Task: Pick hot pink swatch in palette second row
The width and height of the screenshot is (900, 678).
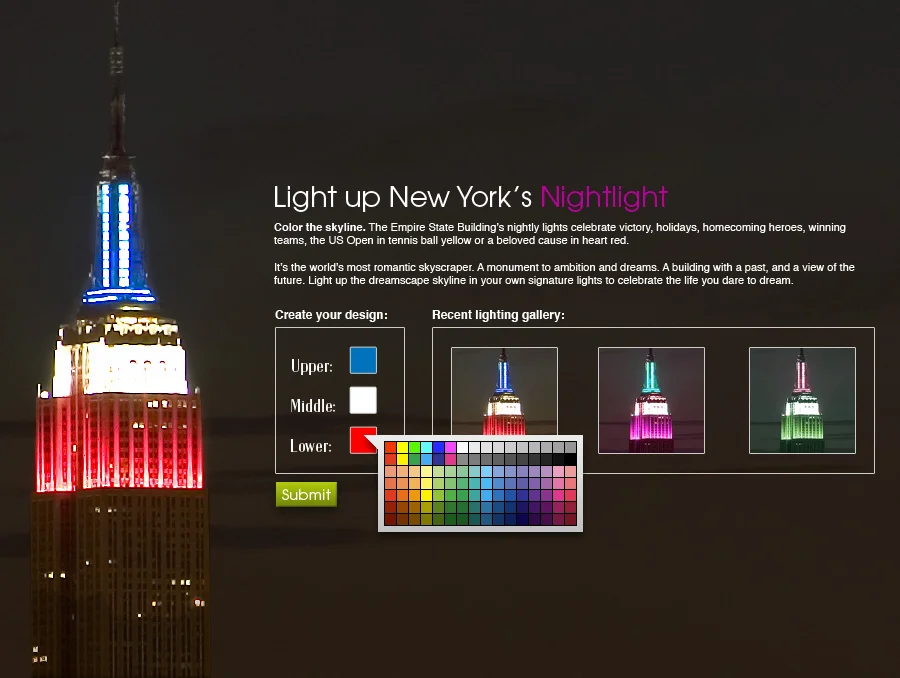Action: tap(451, 459)
